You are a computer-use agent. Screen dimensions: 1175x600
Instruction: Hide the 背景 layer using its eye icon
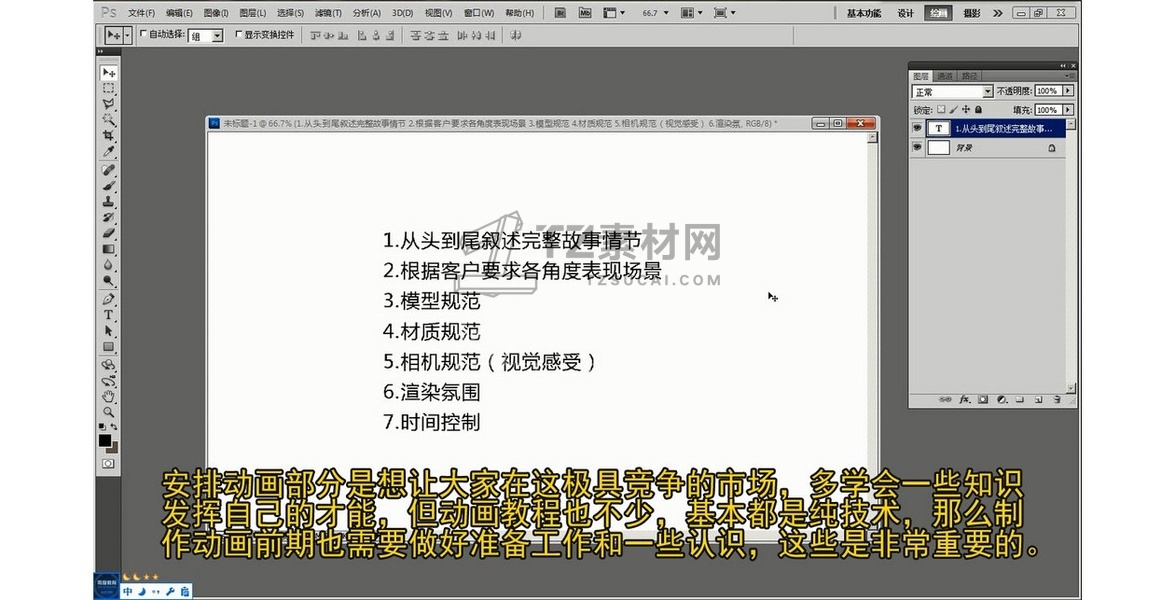point(917,148)
